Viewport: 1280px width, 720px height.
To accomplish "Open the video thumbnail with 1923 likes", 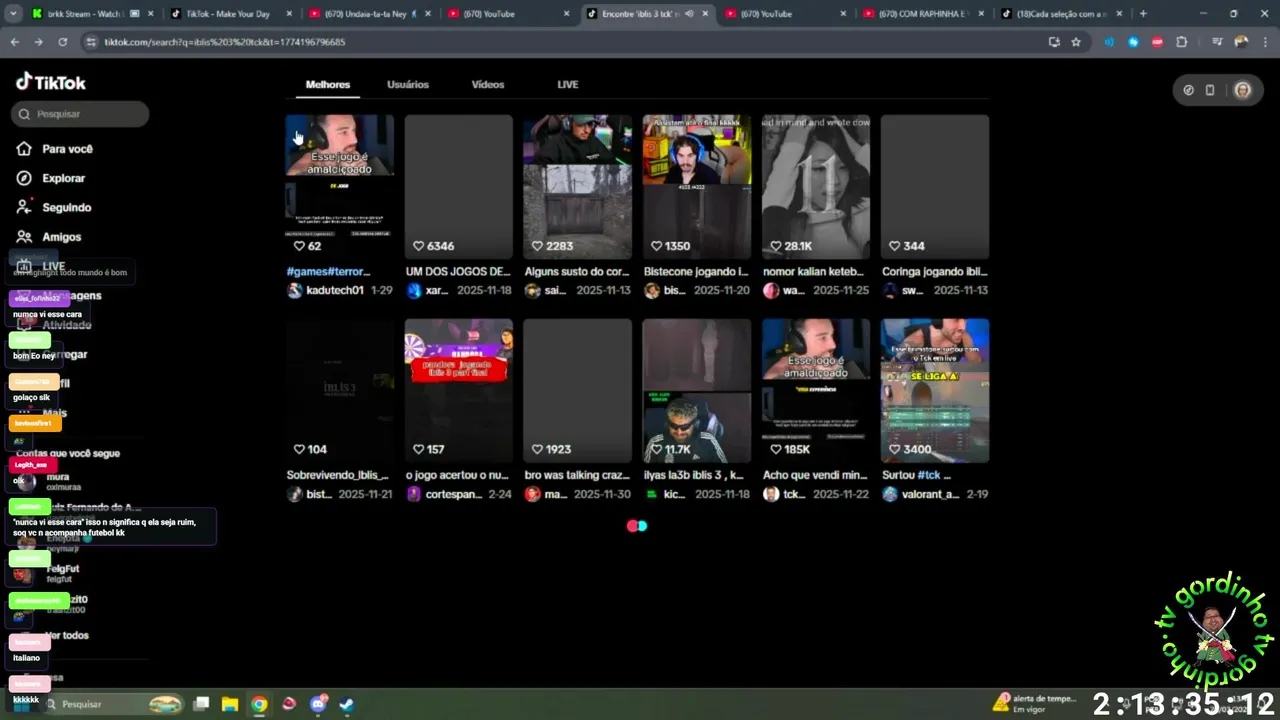I will [x=578, y=391].
